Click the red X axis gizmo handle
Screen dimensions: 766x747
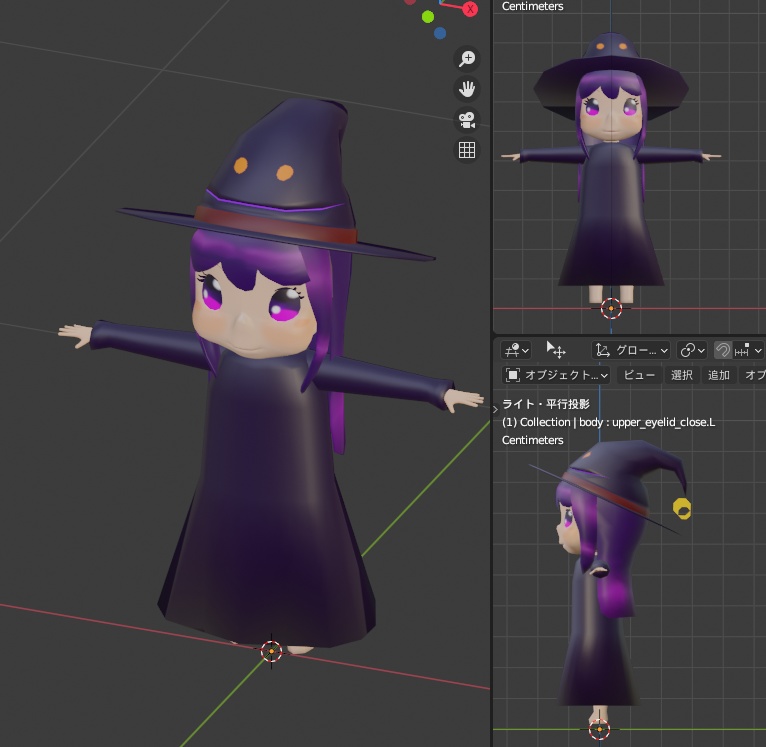(x=470, y=8)
